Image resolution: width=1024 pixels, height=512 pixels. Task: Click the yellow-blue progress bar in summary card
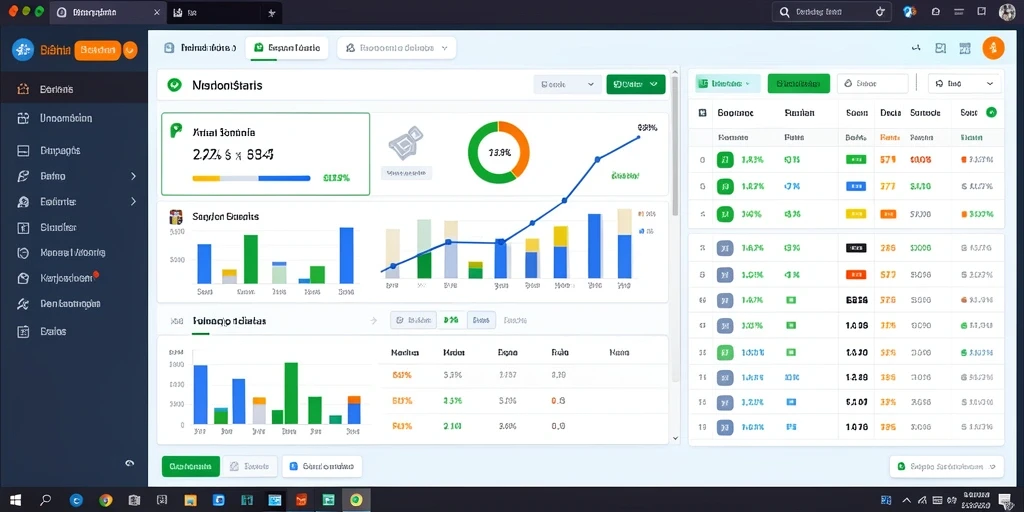(x=251, y=178)
